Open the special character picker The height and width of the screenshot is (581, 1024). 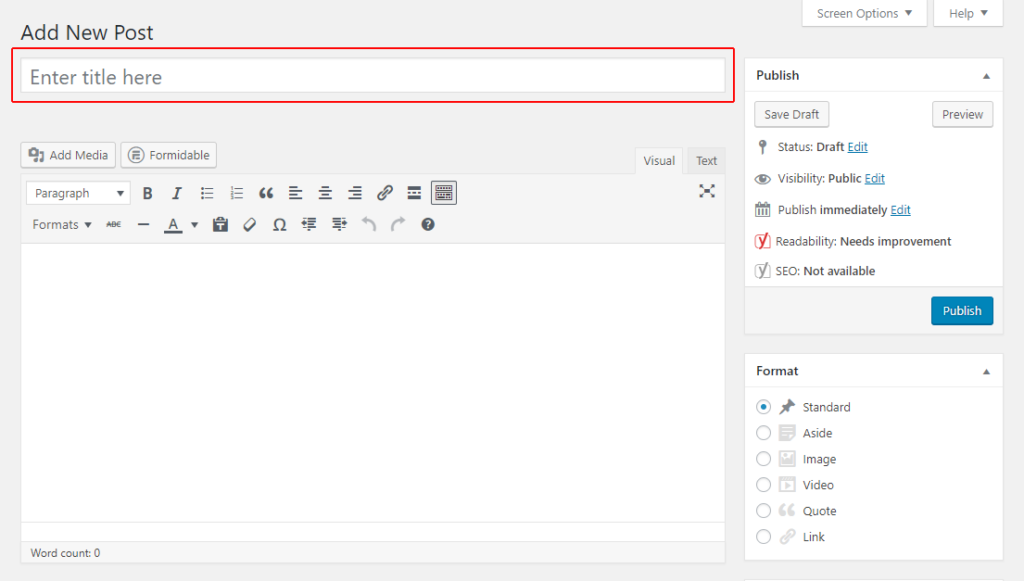pos(279,224)
